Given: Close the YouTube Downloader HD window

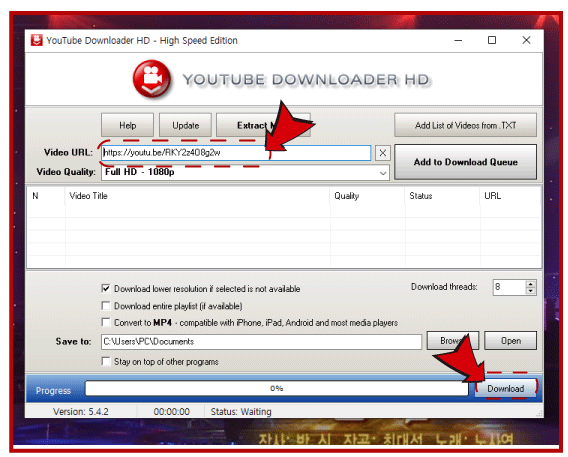Looking at the screenshot, I should click(x=526, y=40).
